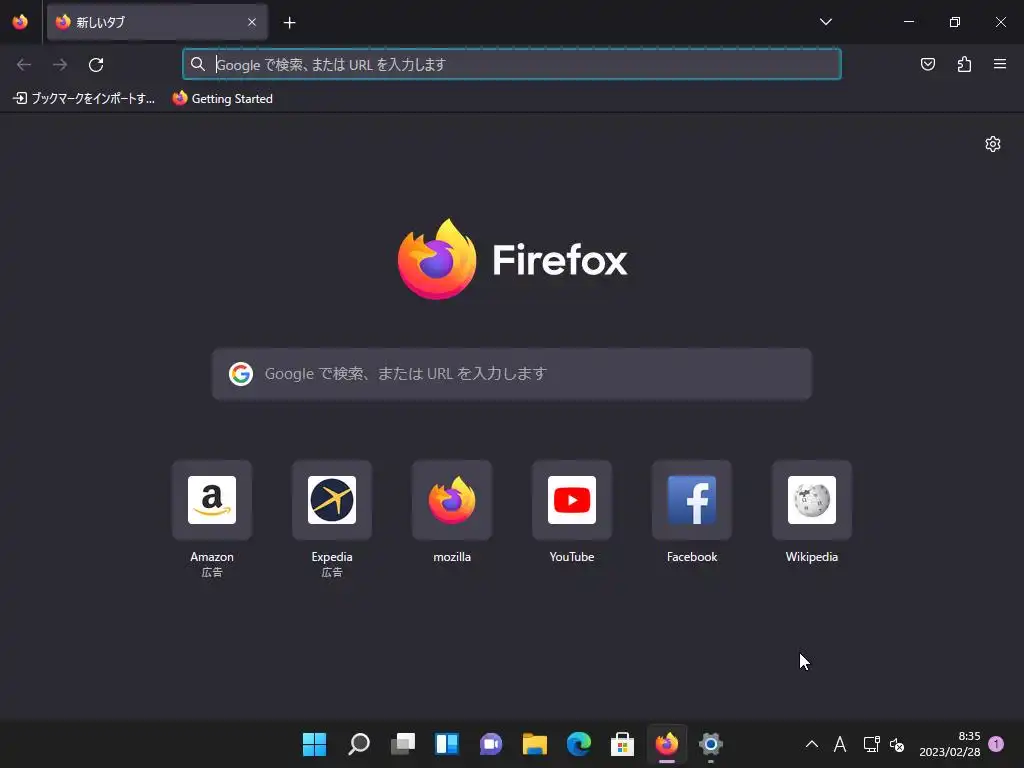Open the Wikipedia shortcut tile
This screenshot has height=768, width=1024.
click(812, 500)
